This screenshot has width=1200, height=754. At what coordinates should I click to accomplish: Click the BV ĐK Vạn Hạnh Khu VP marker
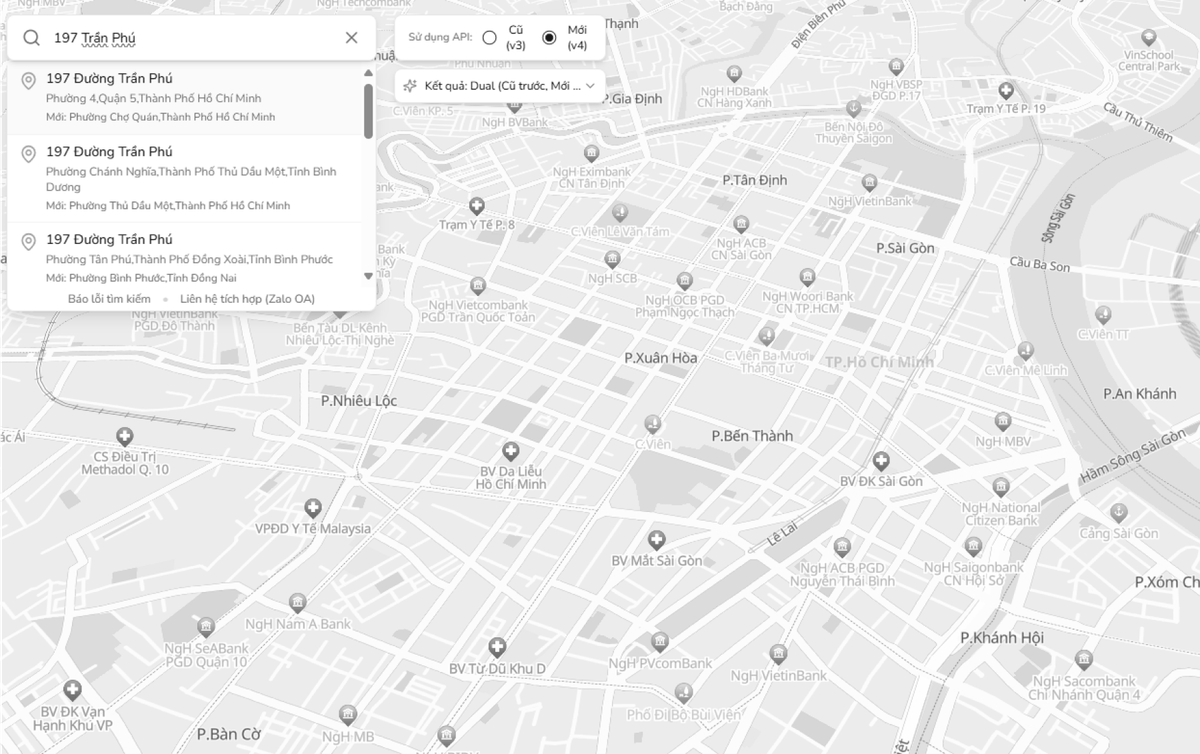pyautogui.click(x=72, y=690)
